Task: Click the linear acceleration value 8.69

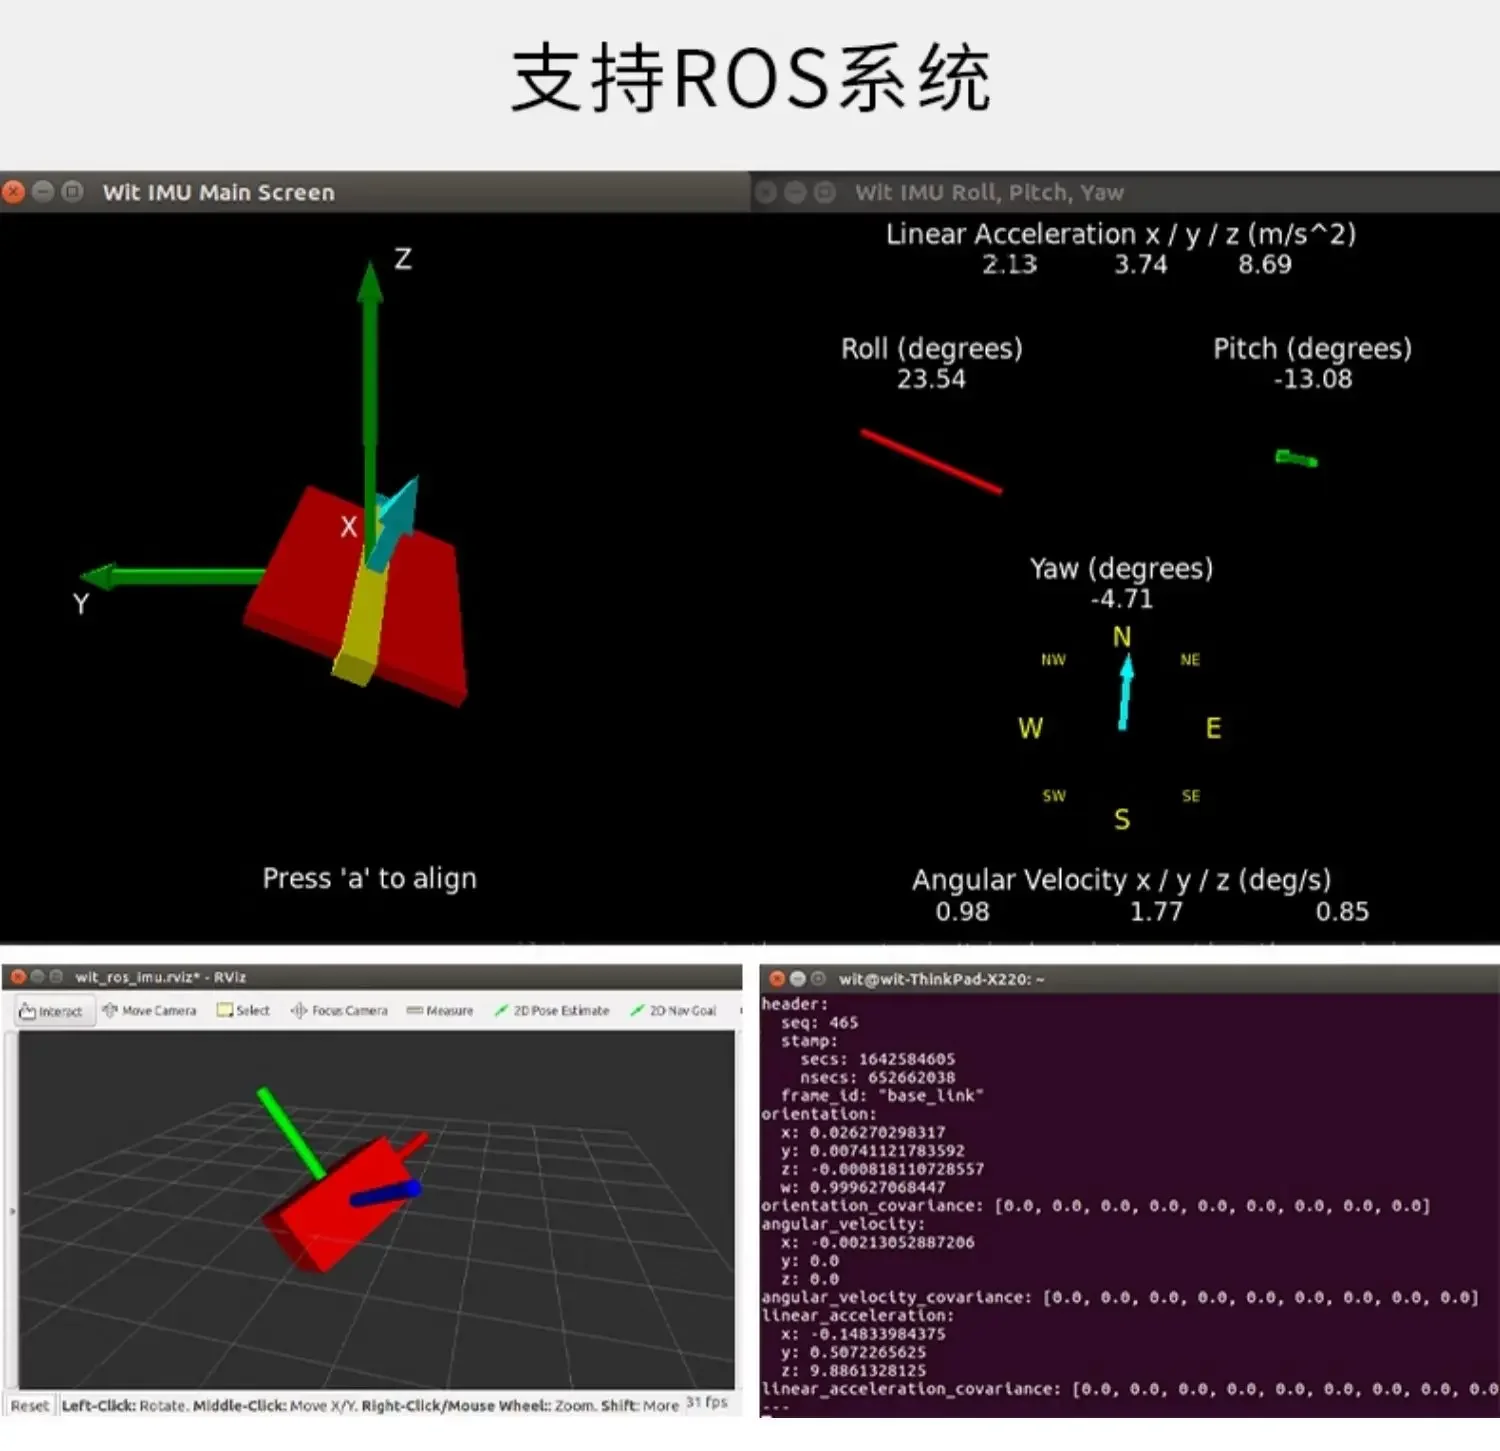Action: pyautogui.click(x=1265, y=265)
